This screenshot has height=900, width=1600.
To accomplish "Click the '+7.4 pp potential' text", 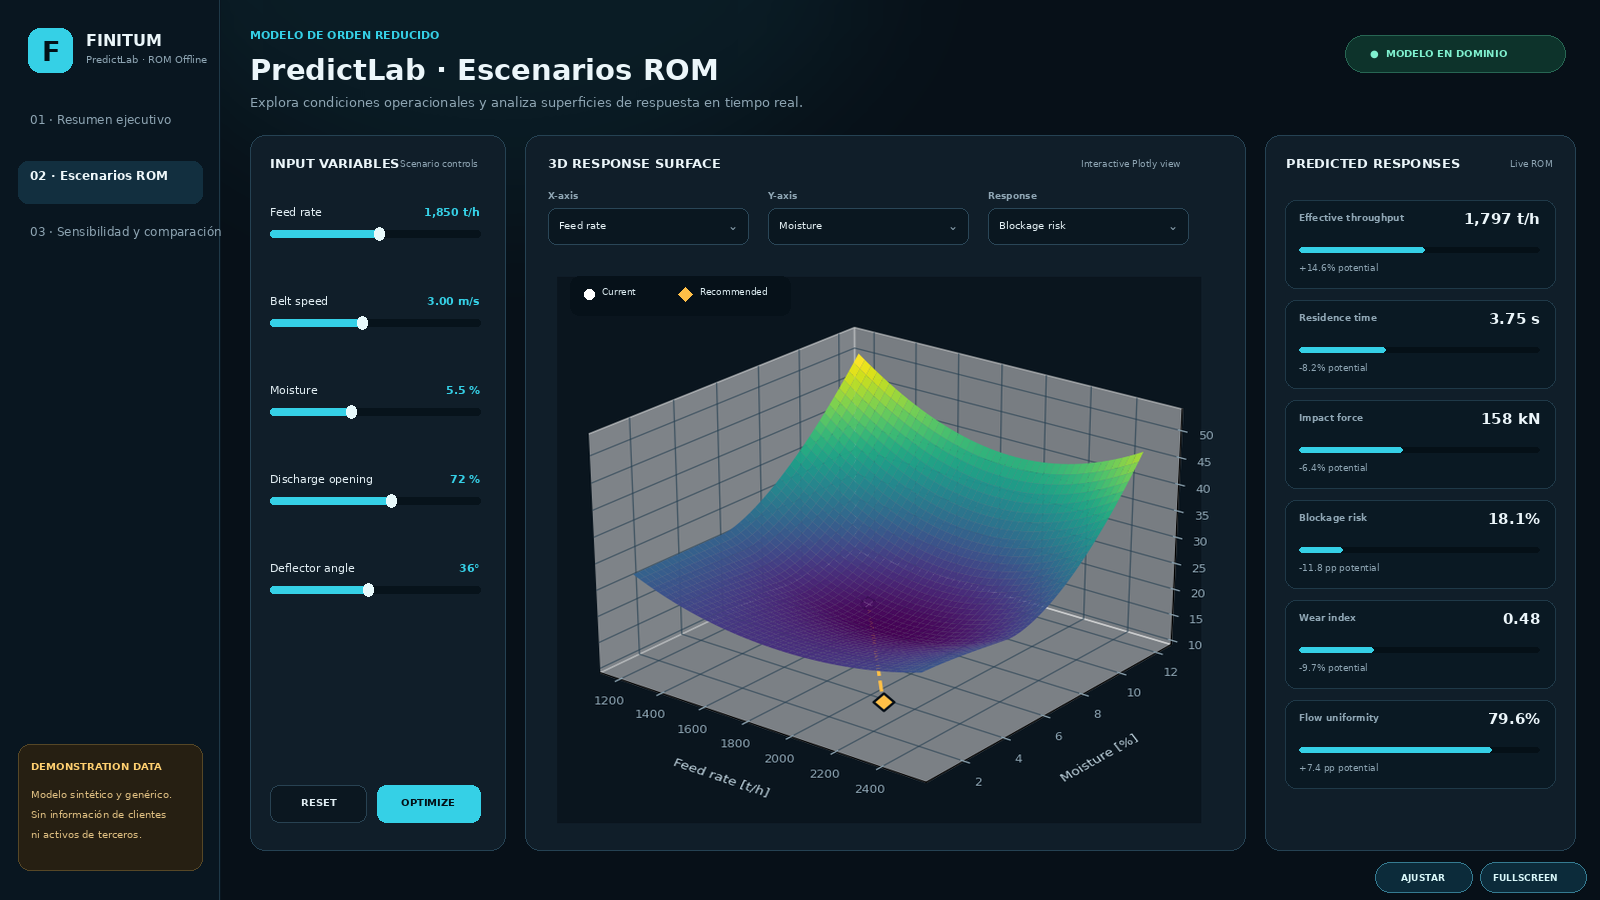I will click(1338, 768).
